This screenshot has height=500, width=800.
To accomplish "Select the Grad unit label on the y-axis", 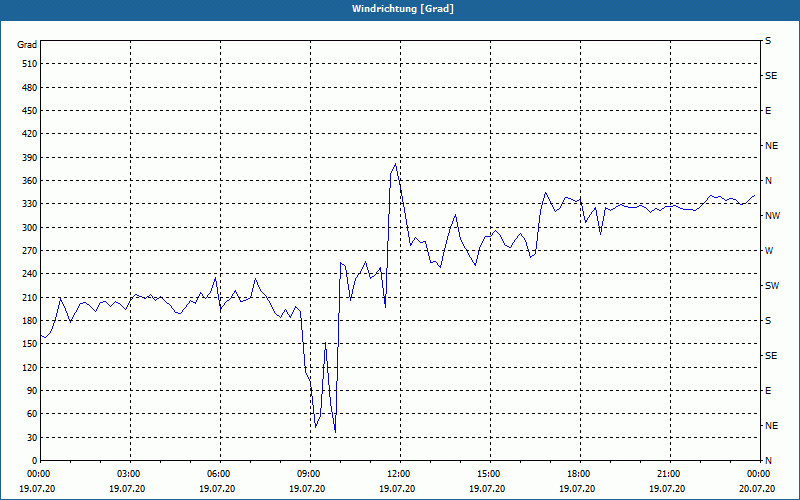I will (x=27, y=45).
